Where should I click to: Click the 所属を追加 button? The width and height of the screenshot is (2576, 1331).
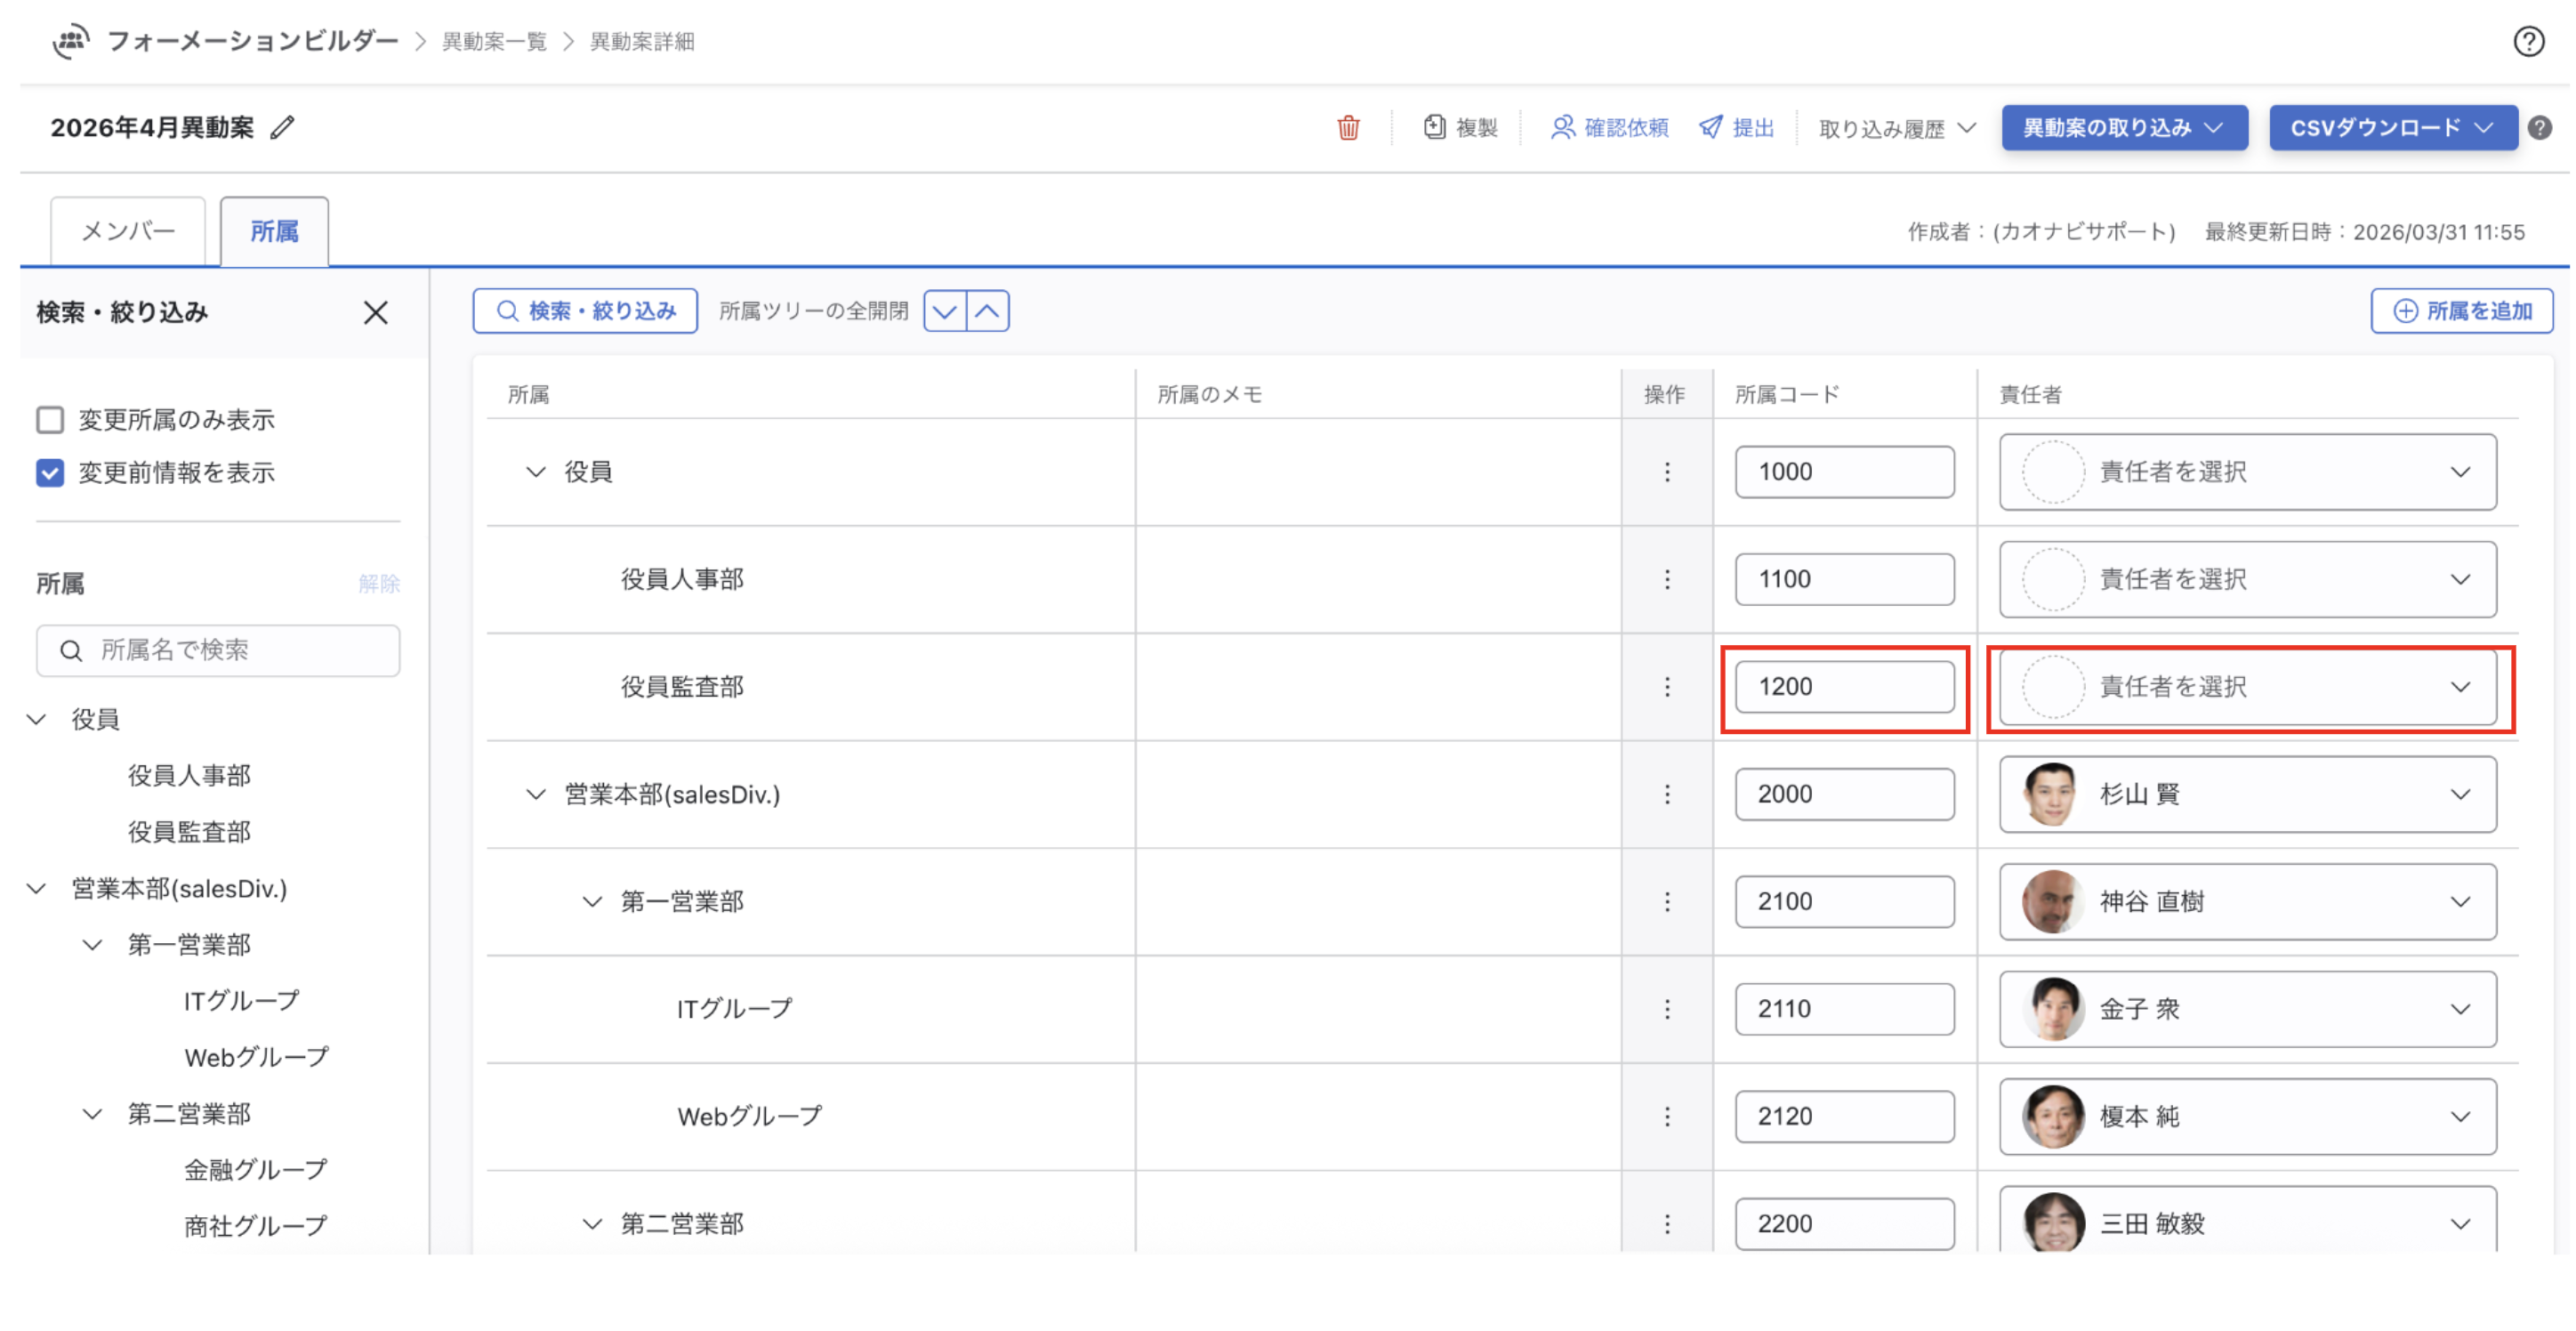(x=2461, y=311)
